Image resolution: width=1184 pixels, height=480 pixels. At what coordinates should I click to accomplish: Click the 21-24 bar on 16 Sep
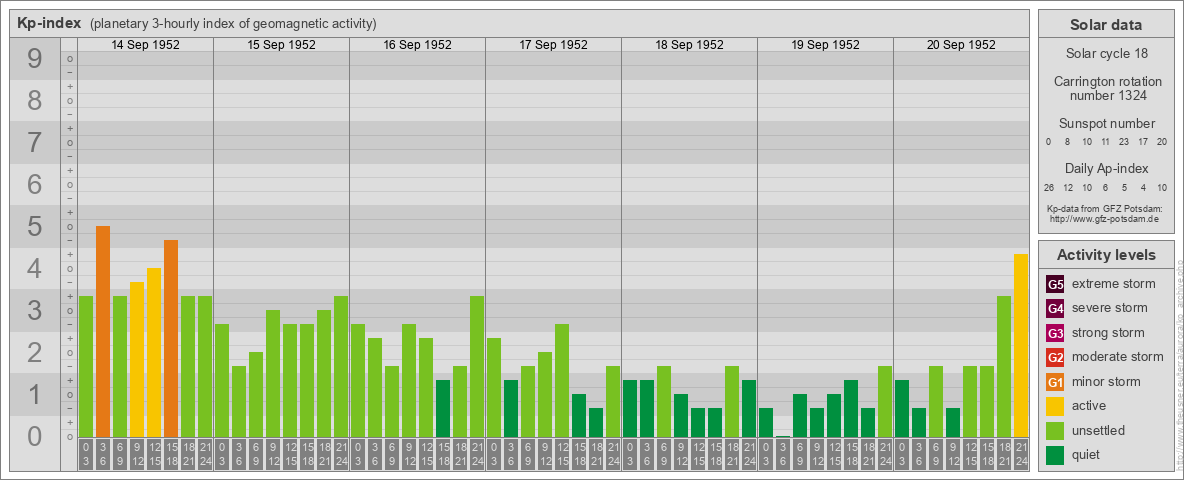[477, 367]
